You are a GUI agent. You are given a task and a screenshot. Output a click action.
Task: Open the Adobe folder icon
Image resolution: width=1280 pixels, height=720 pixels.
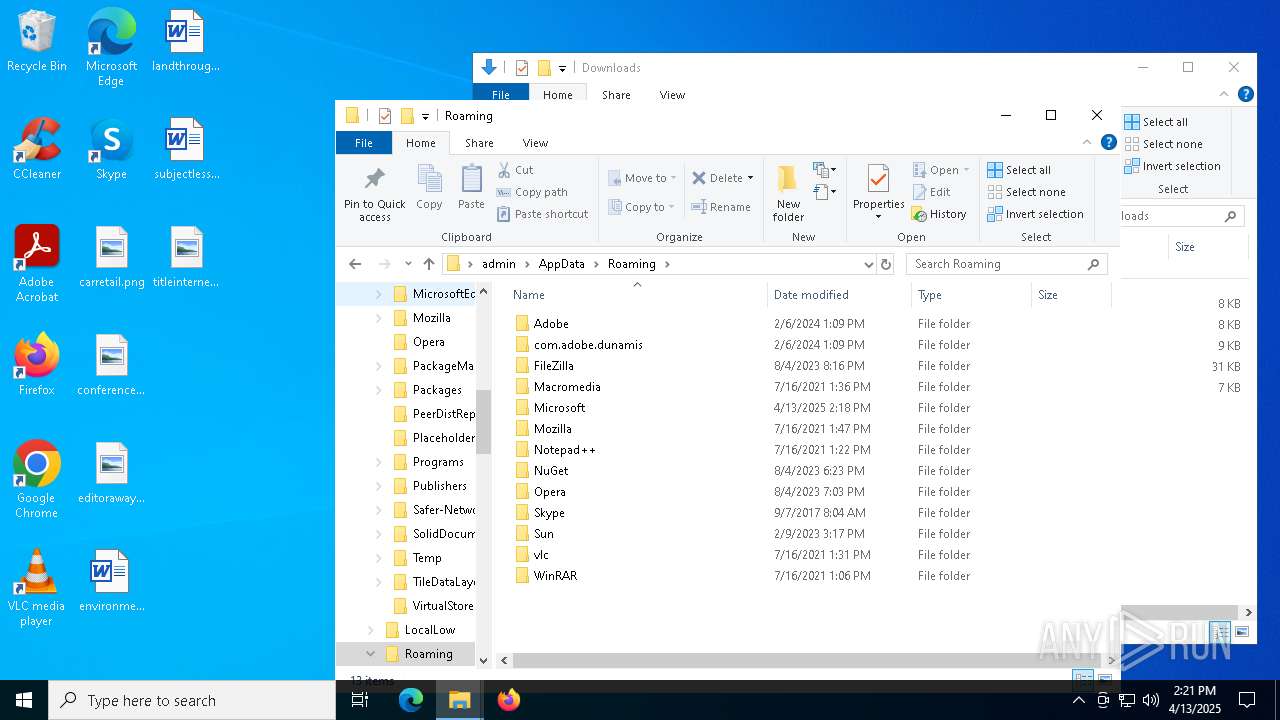pos(521,324)
